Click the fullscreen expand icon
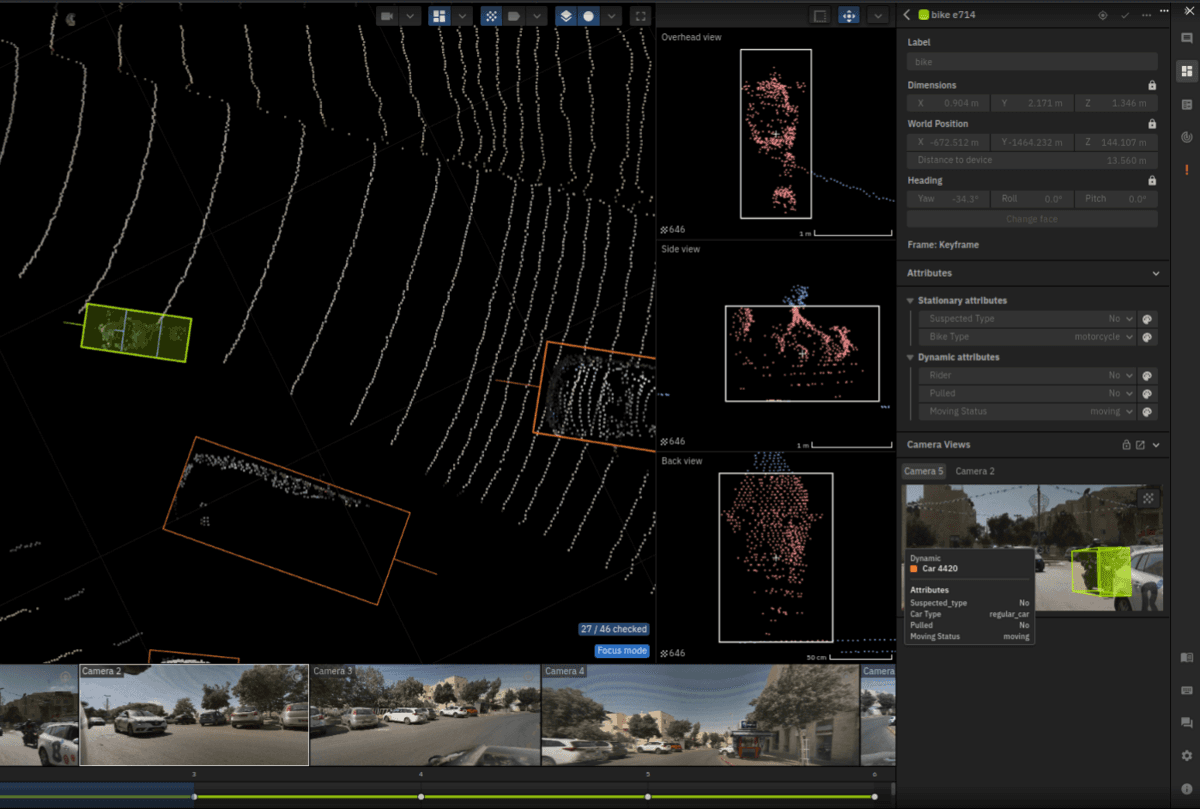 coord(641,16)
